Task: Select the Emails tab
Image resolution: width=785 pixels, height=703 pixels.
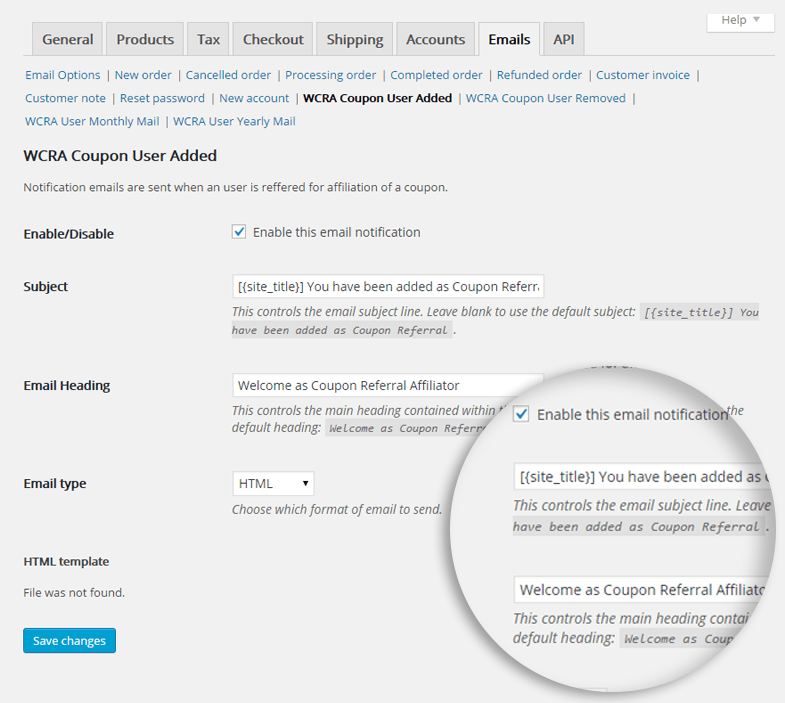Action: [x=509, y=39]
